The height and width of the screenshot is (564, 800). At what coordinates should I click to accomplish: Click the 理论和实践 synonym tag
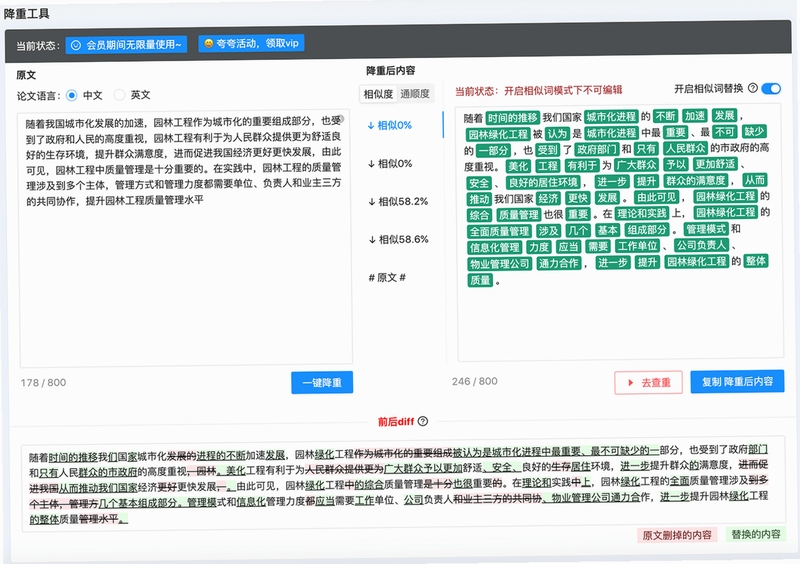(641, 213)
